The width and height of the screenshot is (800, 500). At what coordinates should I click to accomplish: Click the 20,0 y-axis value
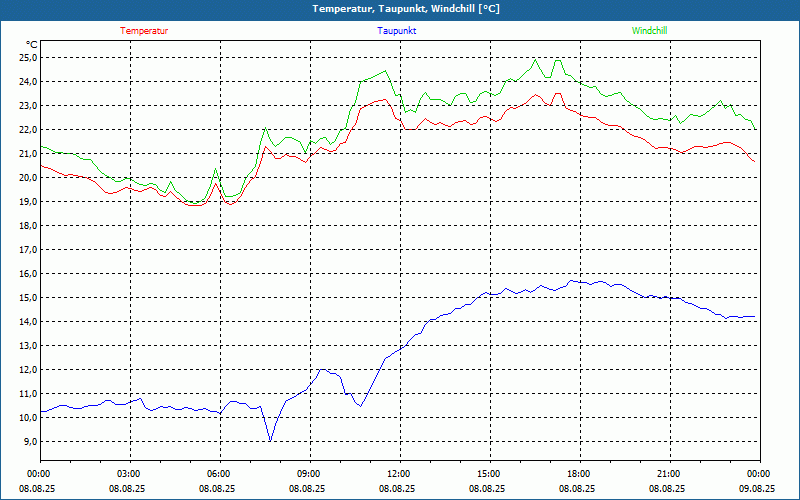(x=28, y=178)
